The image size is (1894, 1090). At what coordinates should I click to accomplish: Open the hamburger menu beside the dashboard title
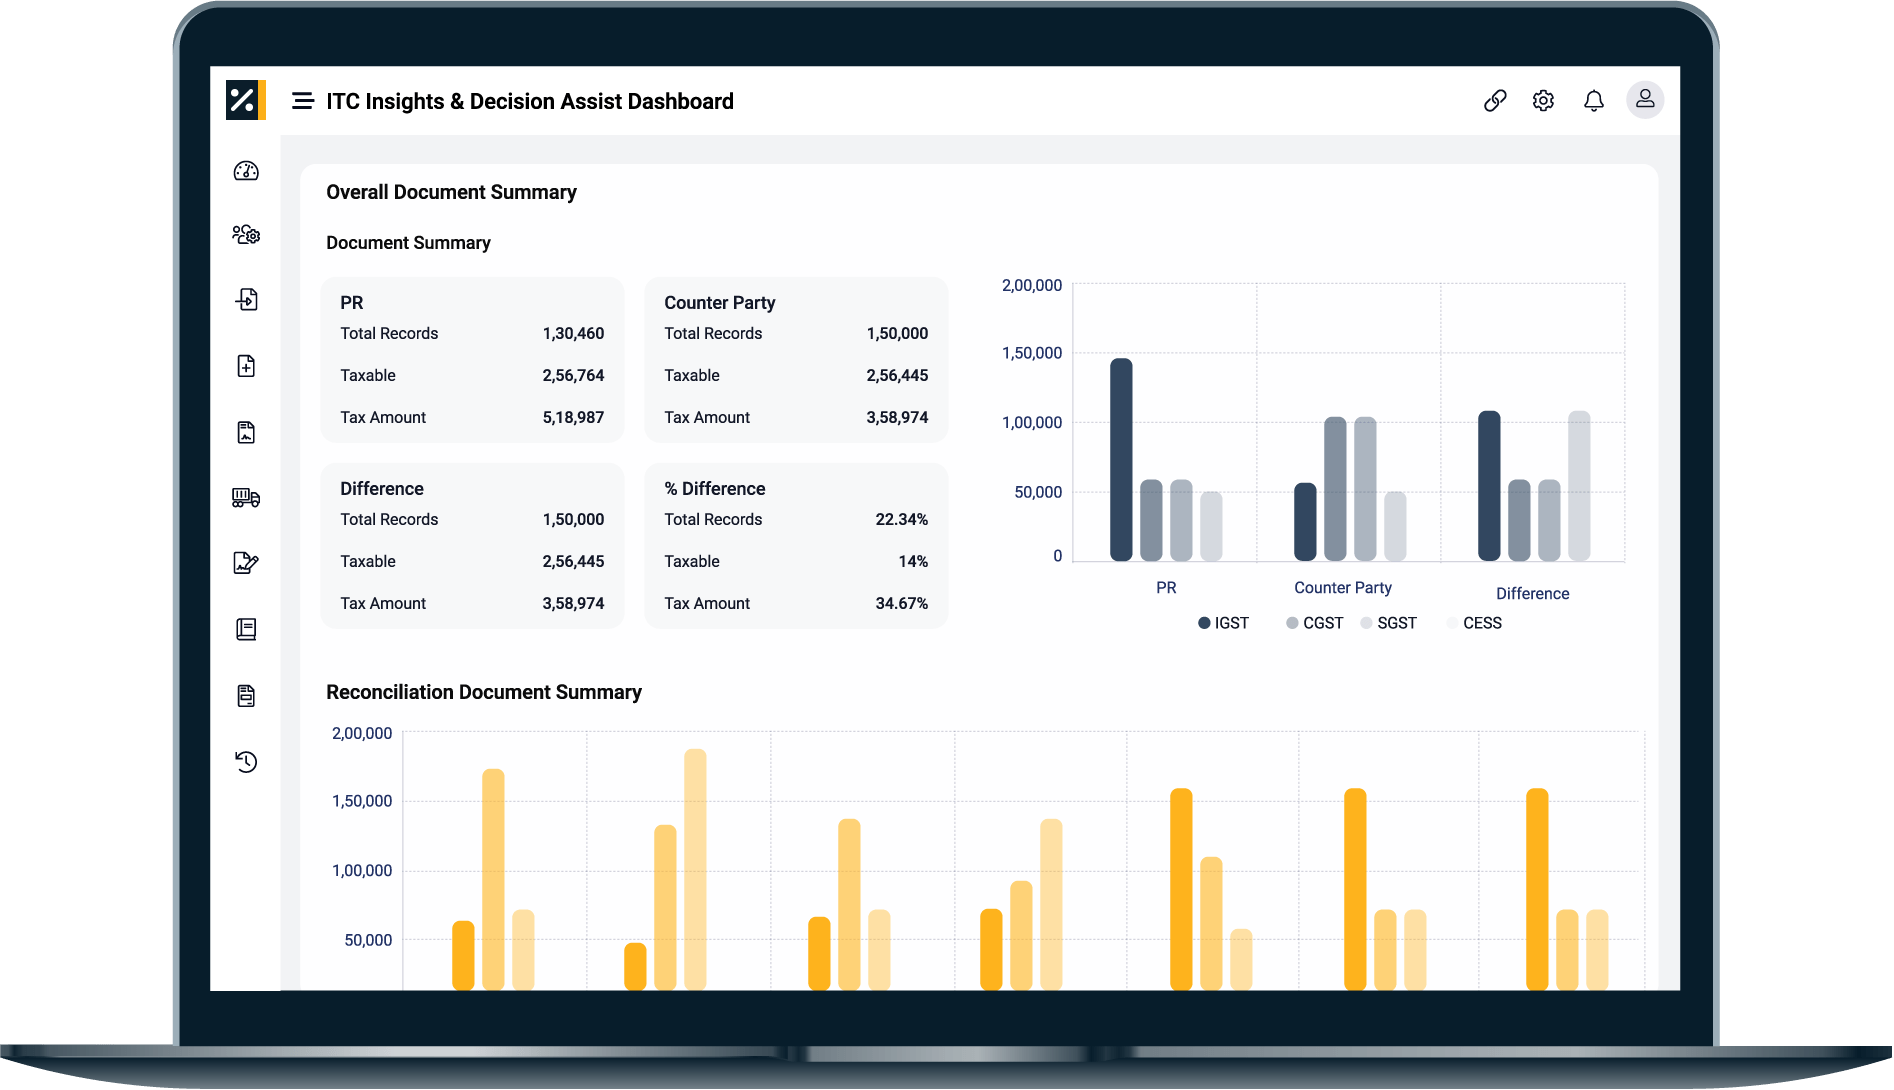302,101
